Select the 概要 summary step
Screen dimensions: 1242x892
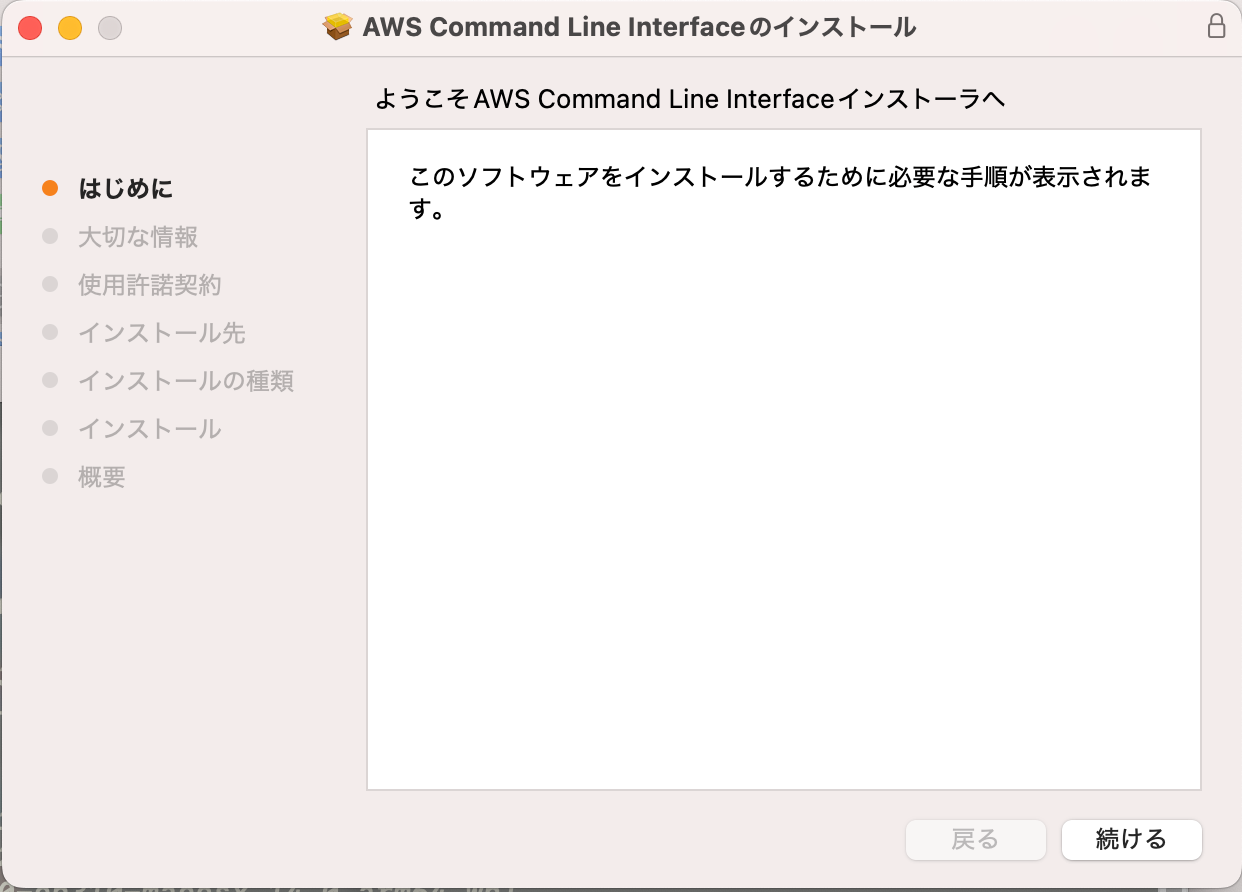(102, 477)
